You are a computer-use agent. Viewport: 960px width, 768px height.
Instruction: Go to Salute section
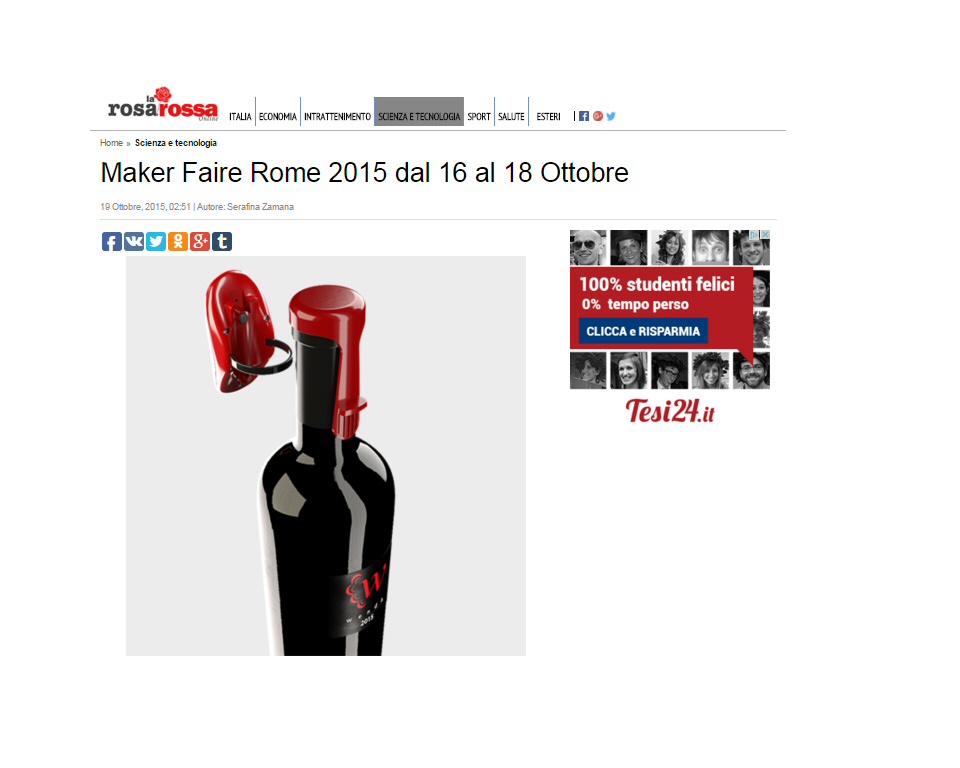[511, 116]
